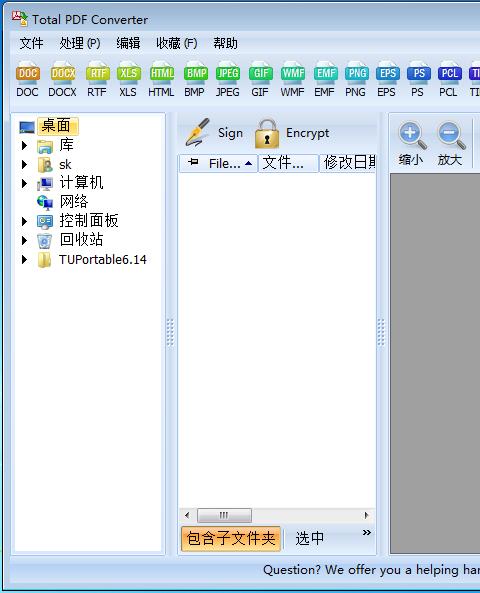Click the 选中 button
The image size is (480, 593).
(x=310, y=539)
